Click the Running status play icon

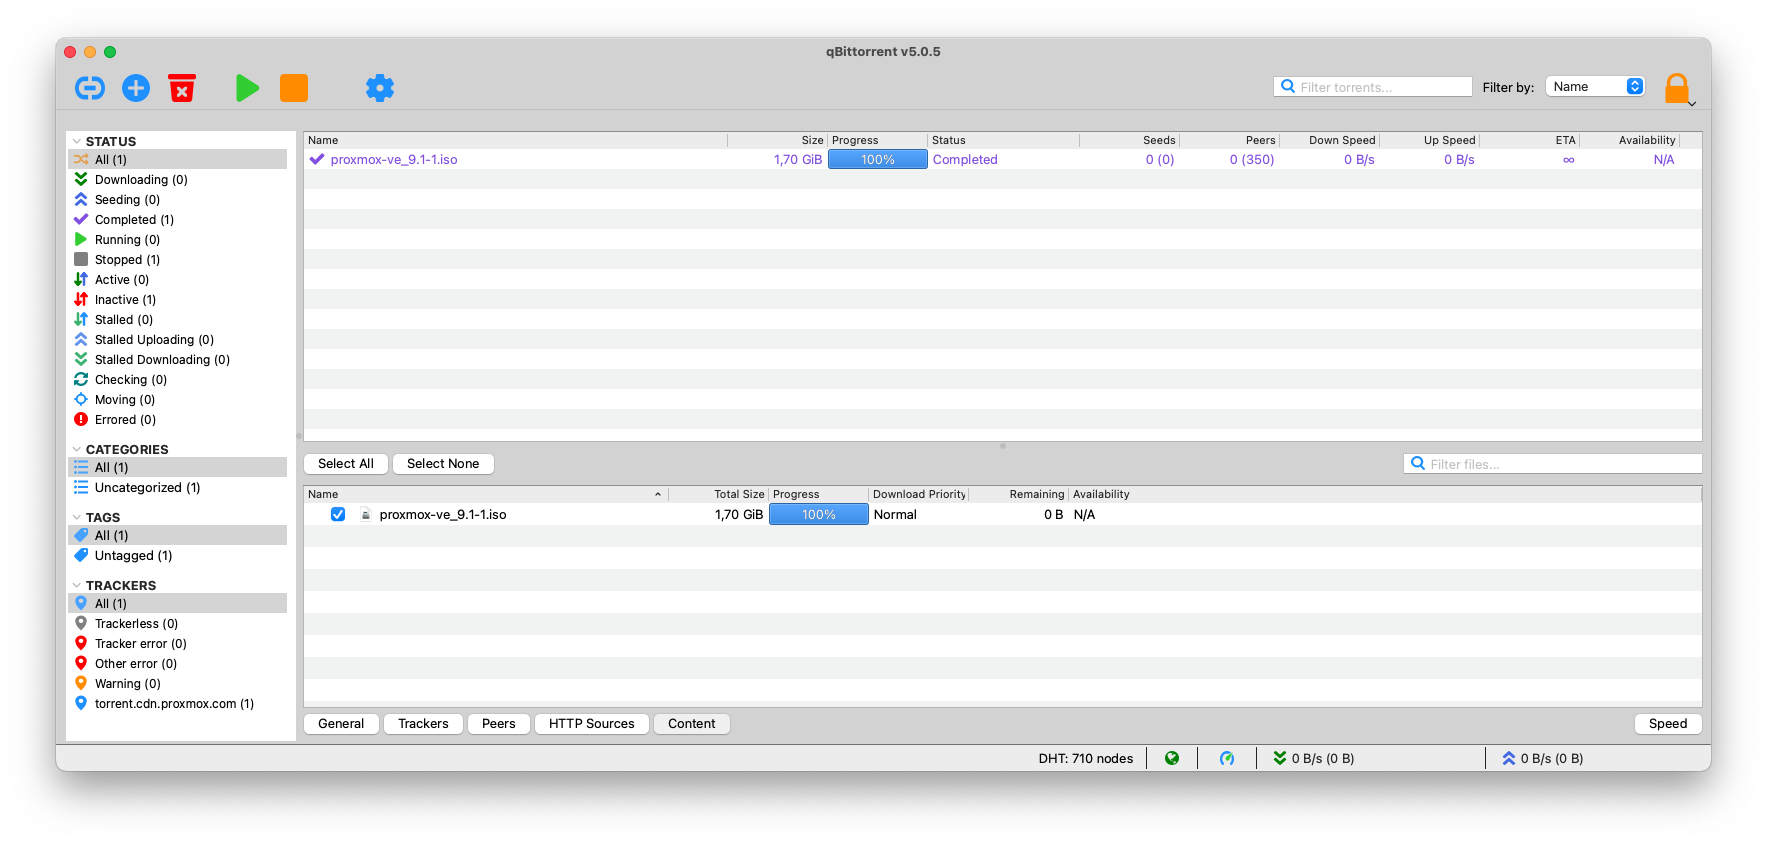(81, 239)
